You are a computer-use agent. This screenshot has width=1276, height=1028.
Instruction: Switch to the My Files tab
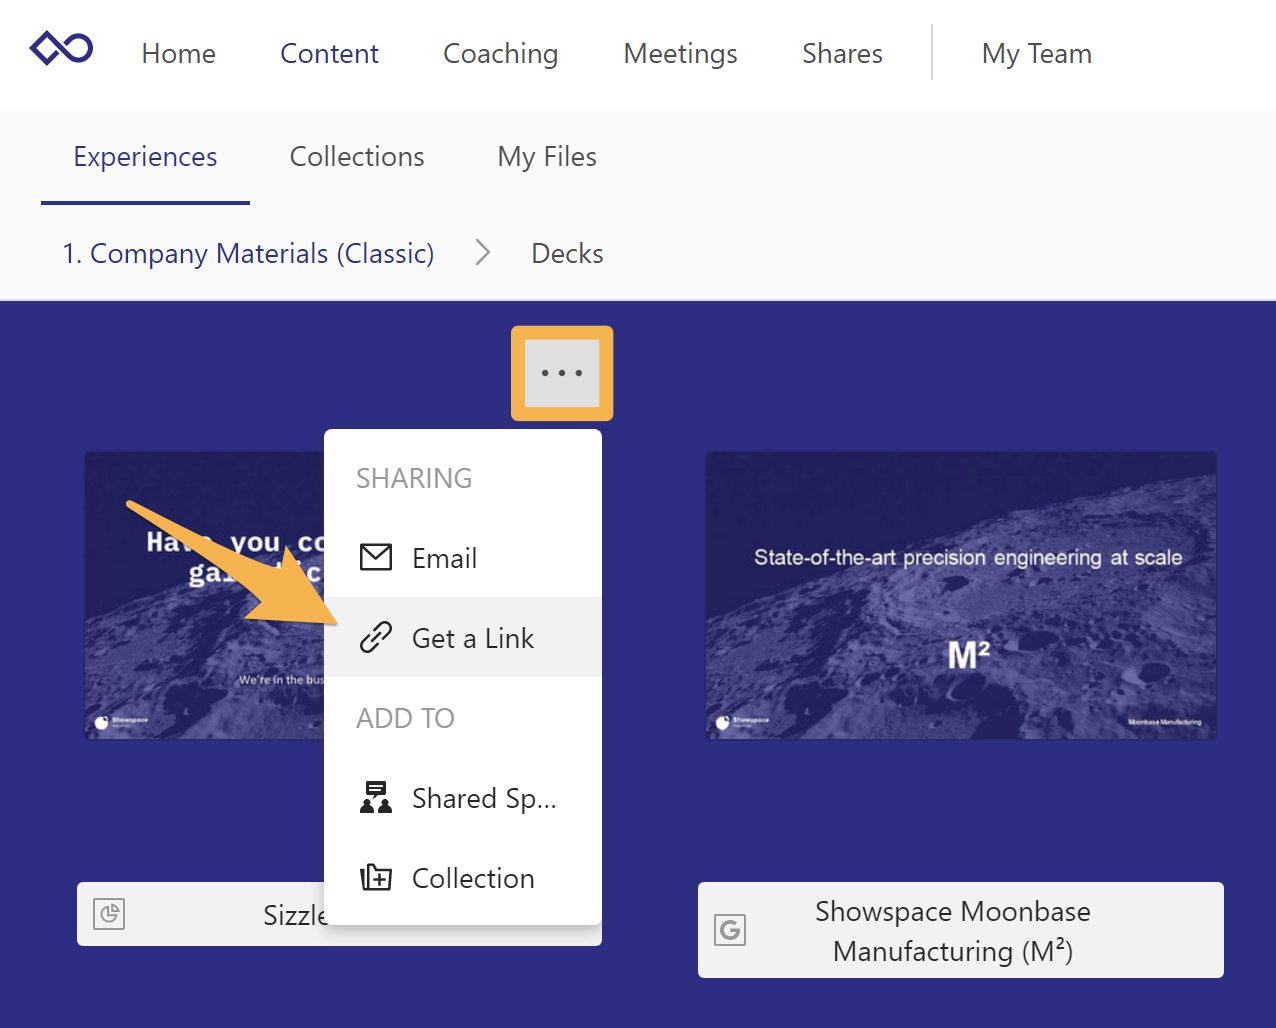(x=546, y=156)
